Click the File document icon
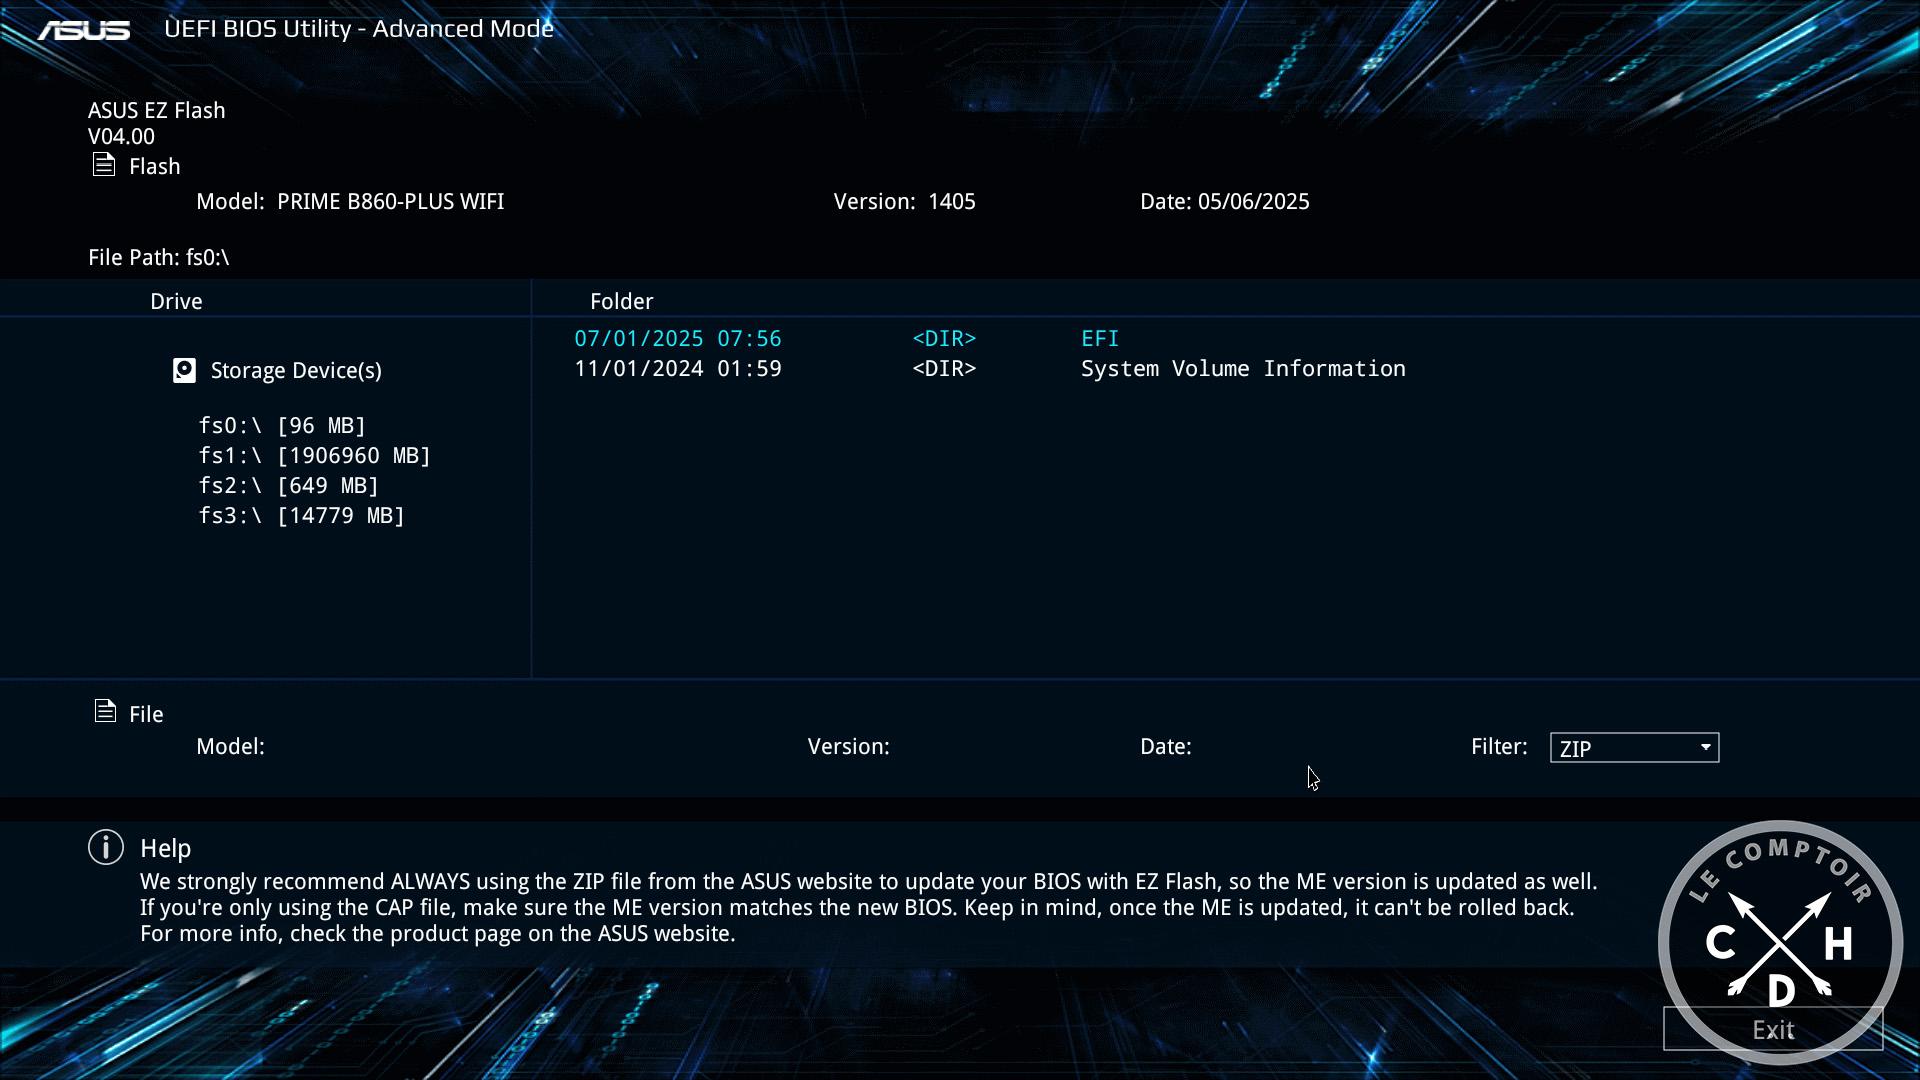The image size is (1920, 1080). [x=105, y=711]
